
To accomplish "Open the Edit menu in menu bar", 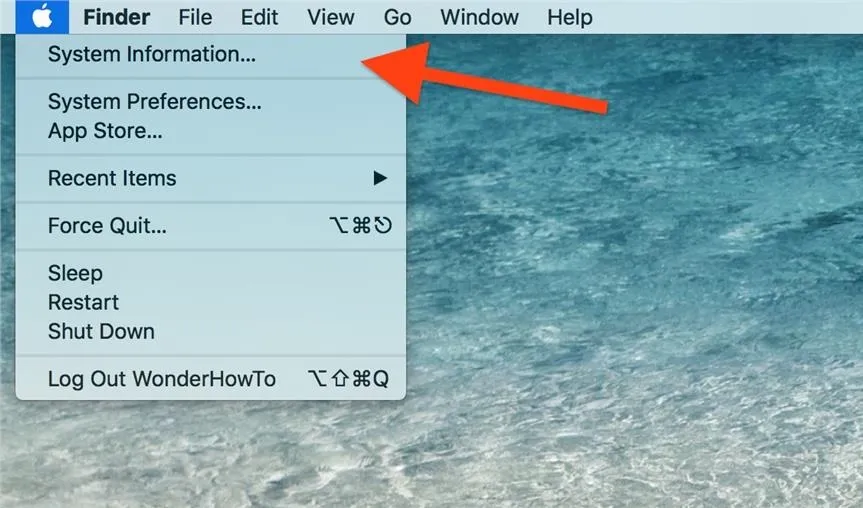I will 259,17.
